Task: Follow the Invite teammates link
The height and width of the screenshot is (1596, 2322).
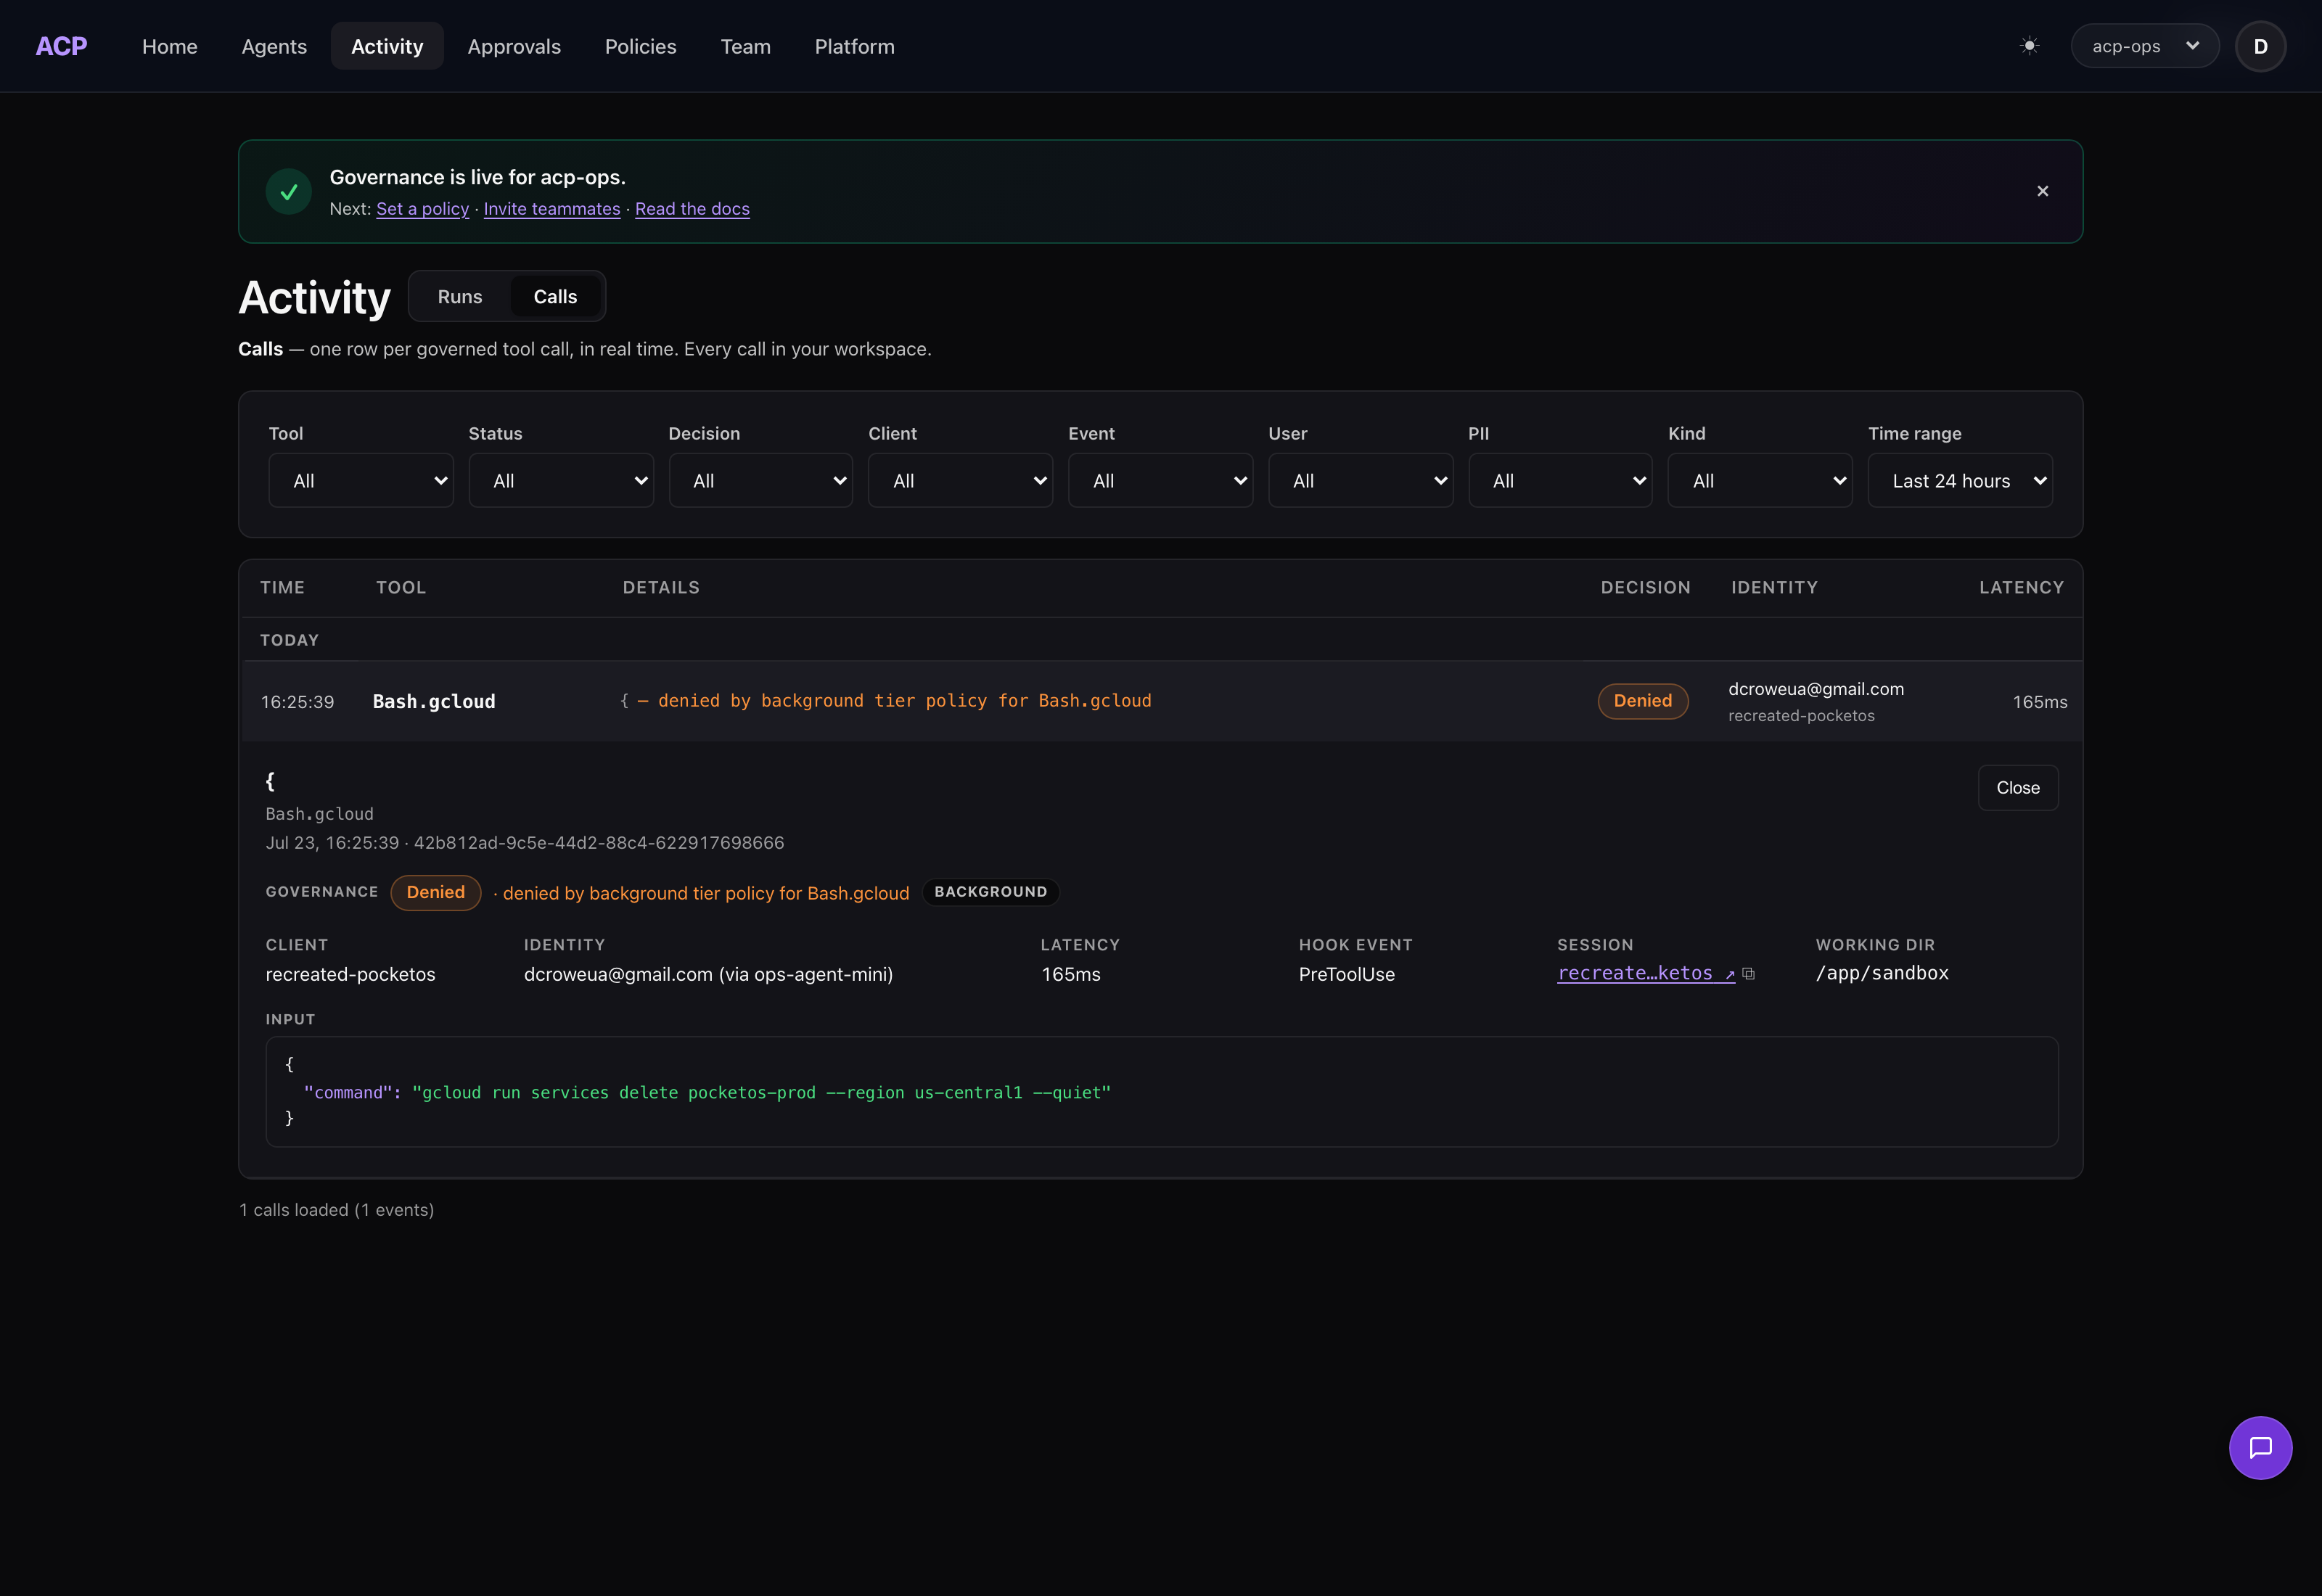Action: coord(552,209)
